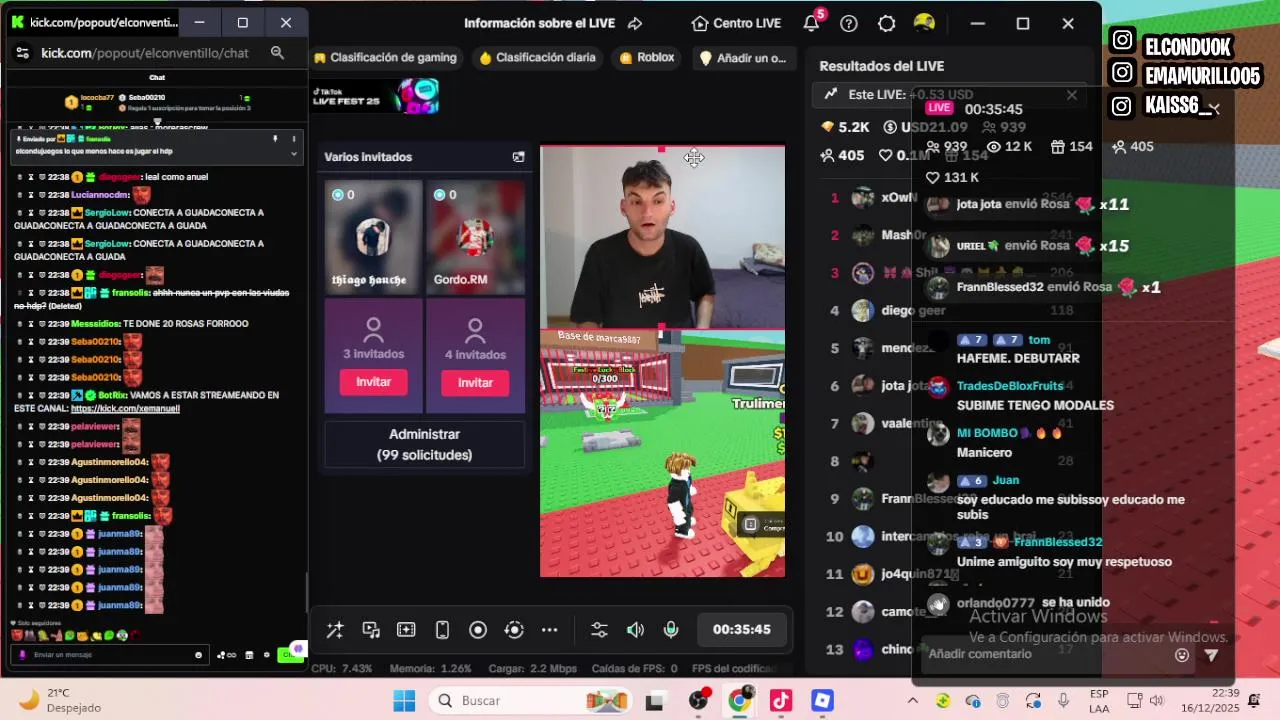Click the purple microphone icon in Kick chat
Viewport: 1280px width, 720px height.
[x=22, y=655]
